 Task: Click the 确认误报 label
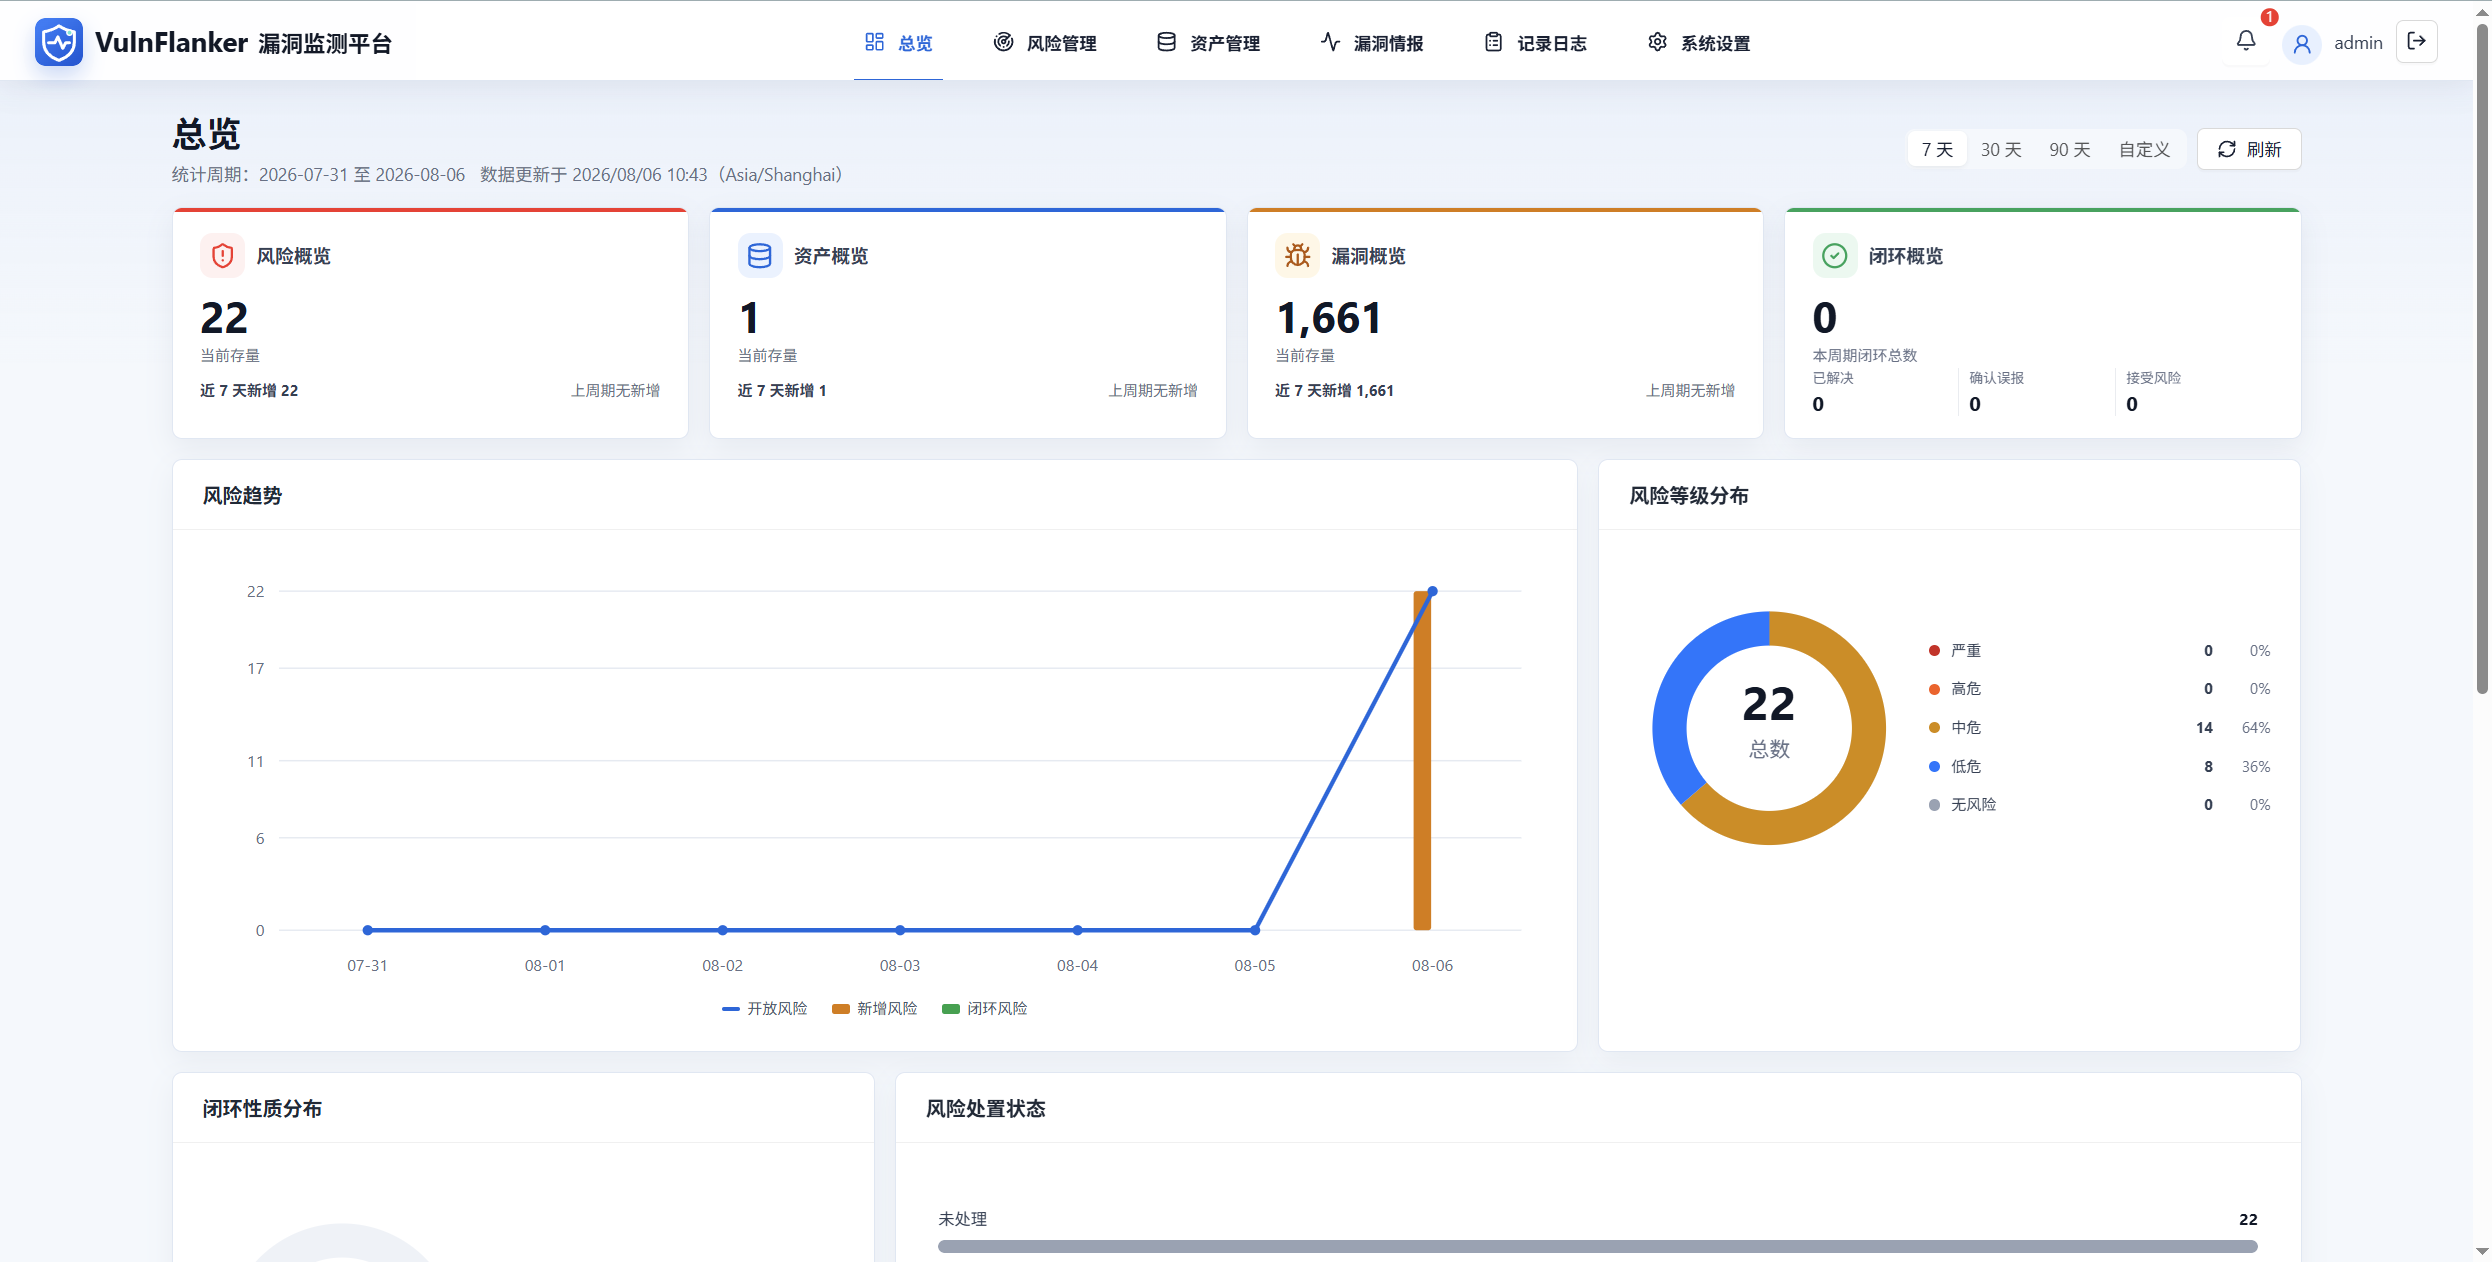[x=1996, y=378]
